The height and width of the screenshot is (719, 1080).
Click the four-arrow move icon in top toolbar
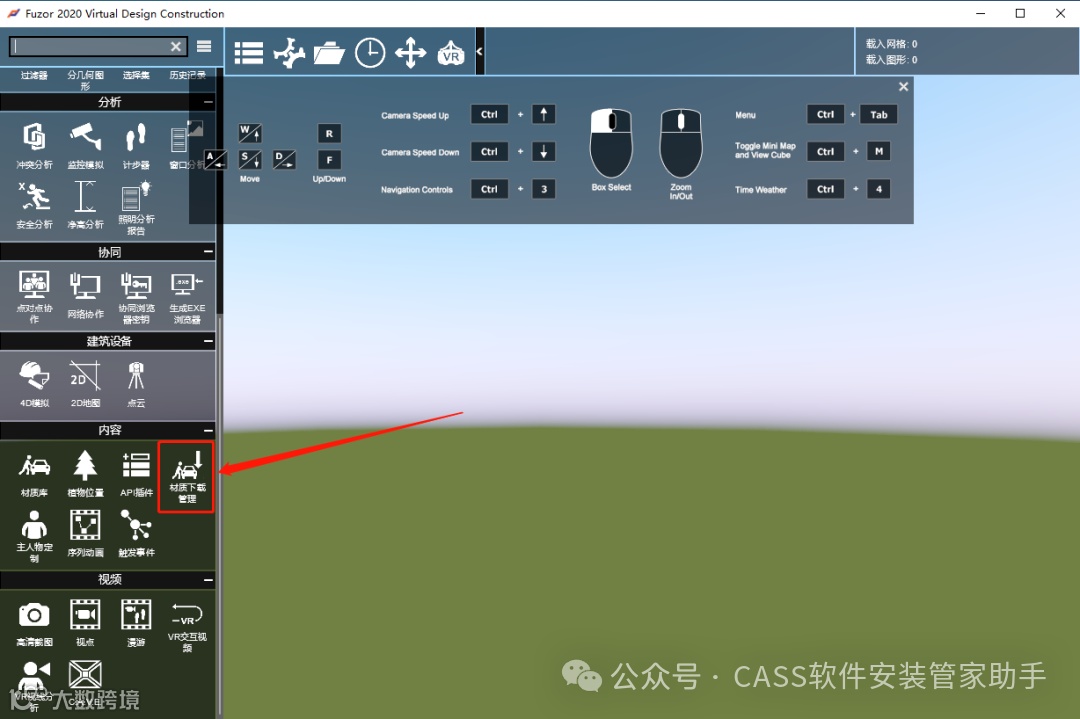(x=411, y=52)
